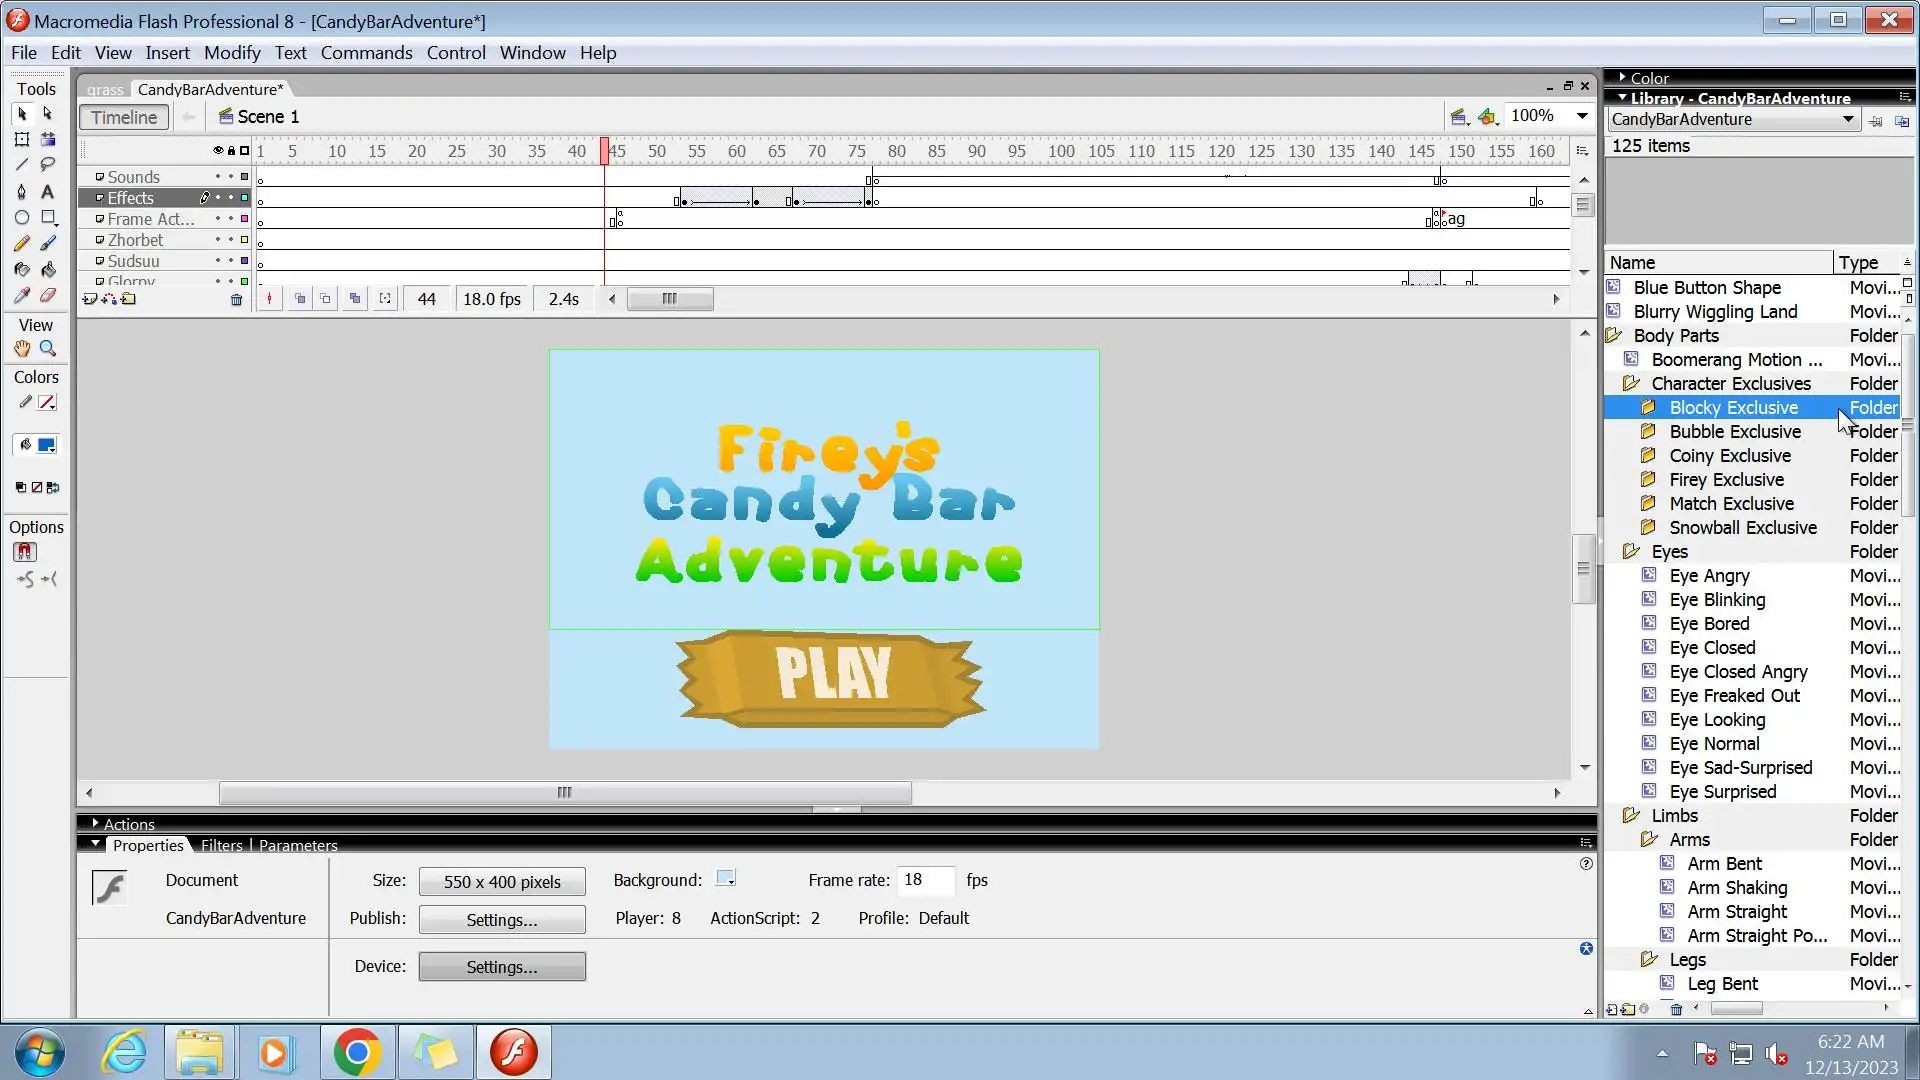Toggle Snap to Objects magnet option
This screenshot has height=1080, width=1920.
(x=25, y=552)
